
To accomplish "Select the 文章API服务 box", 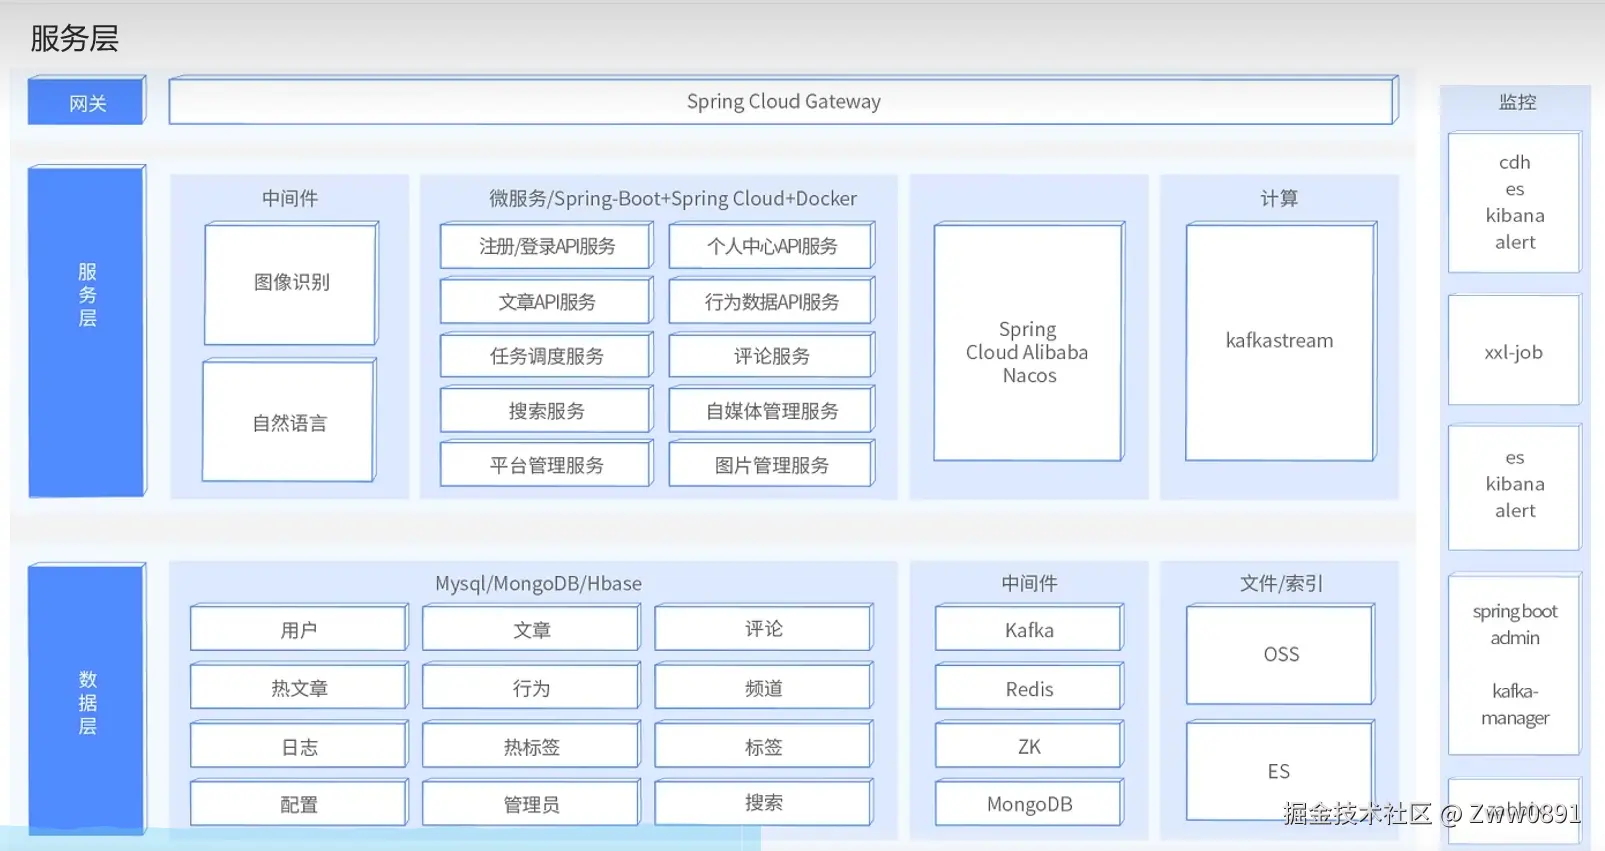I will (x=546, y=301).
